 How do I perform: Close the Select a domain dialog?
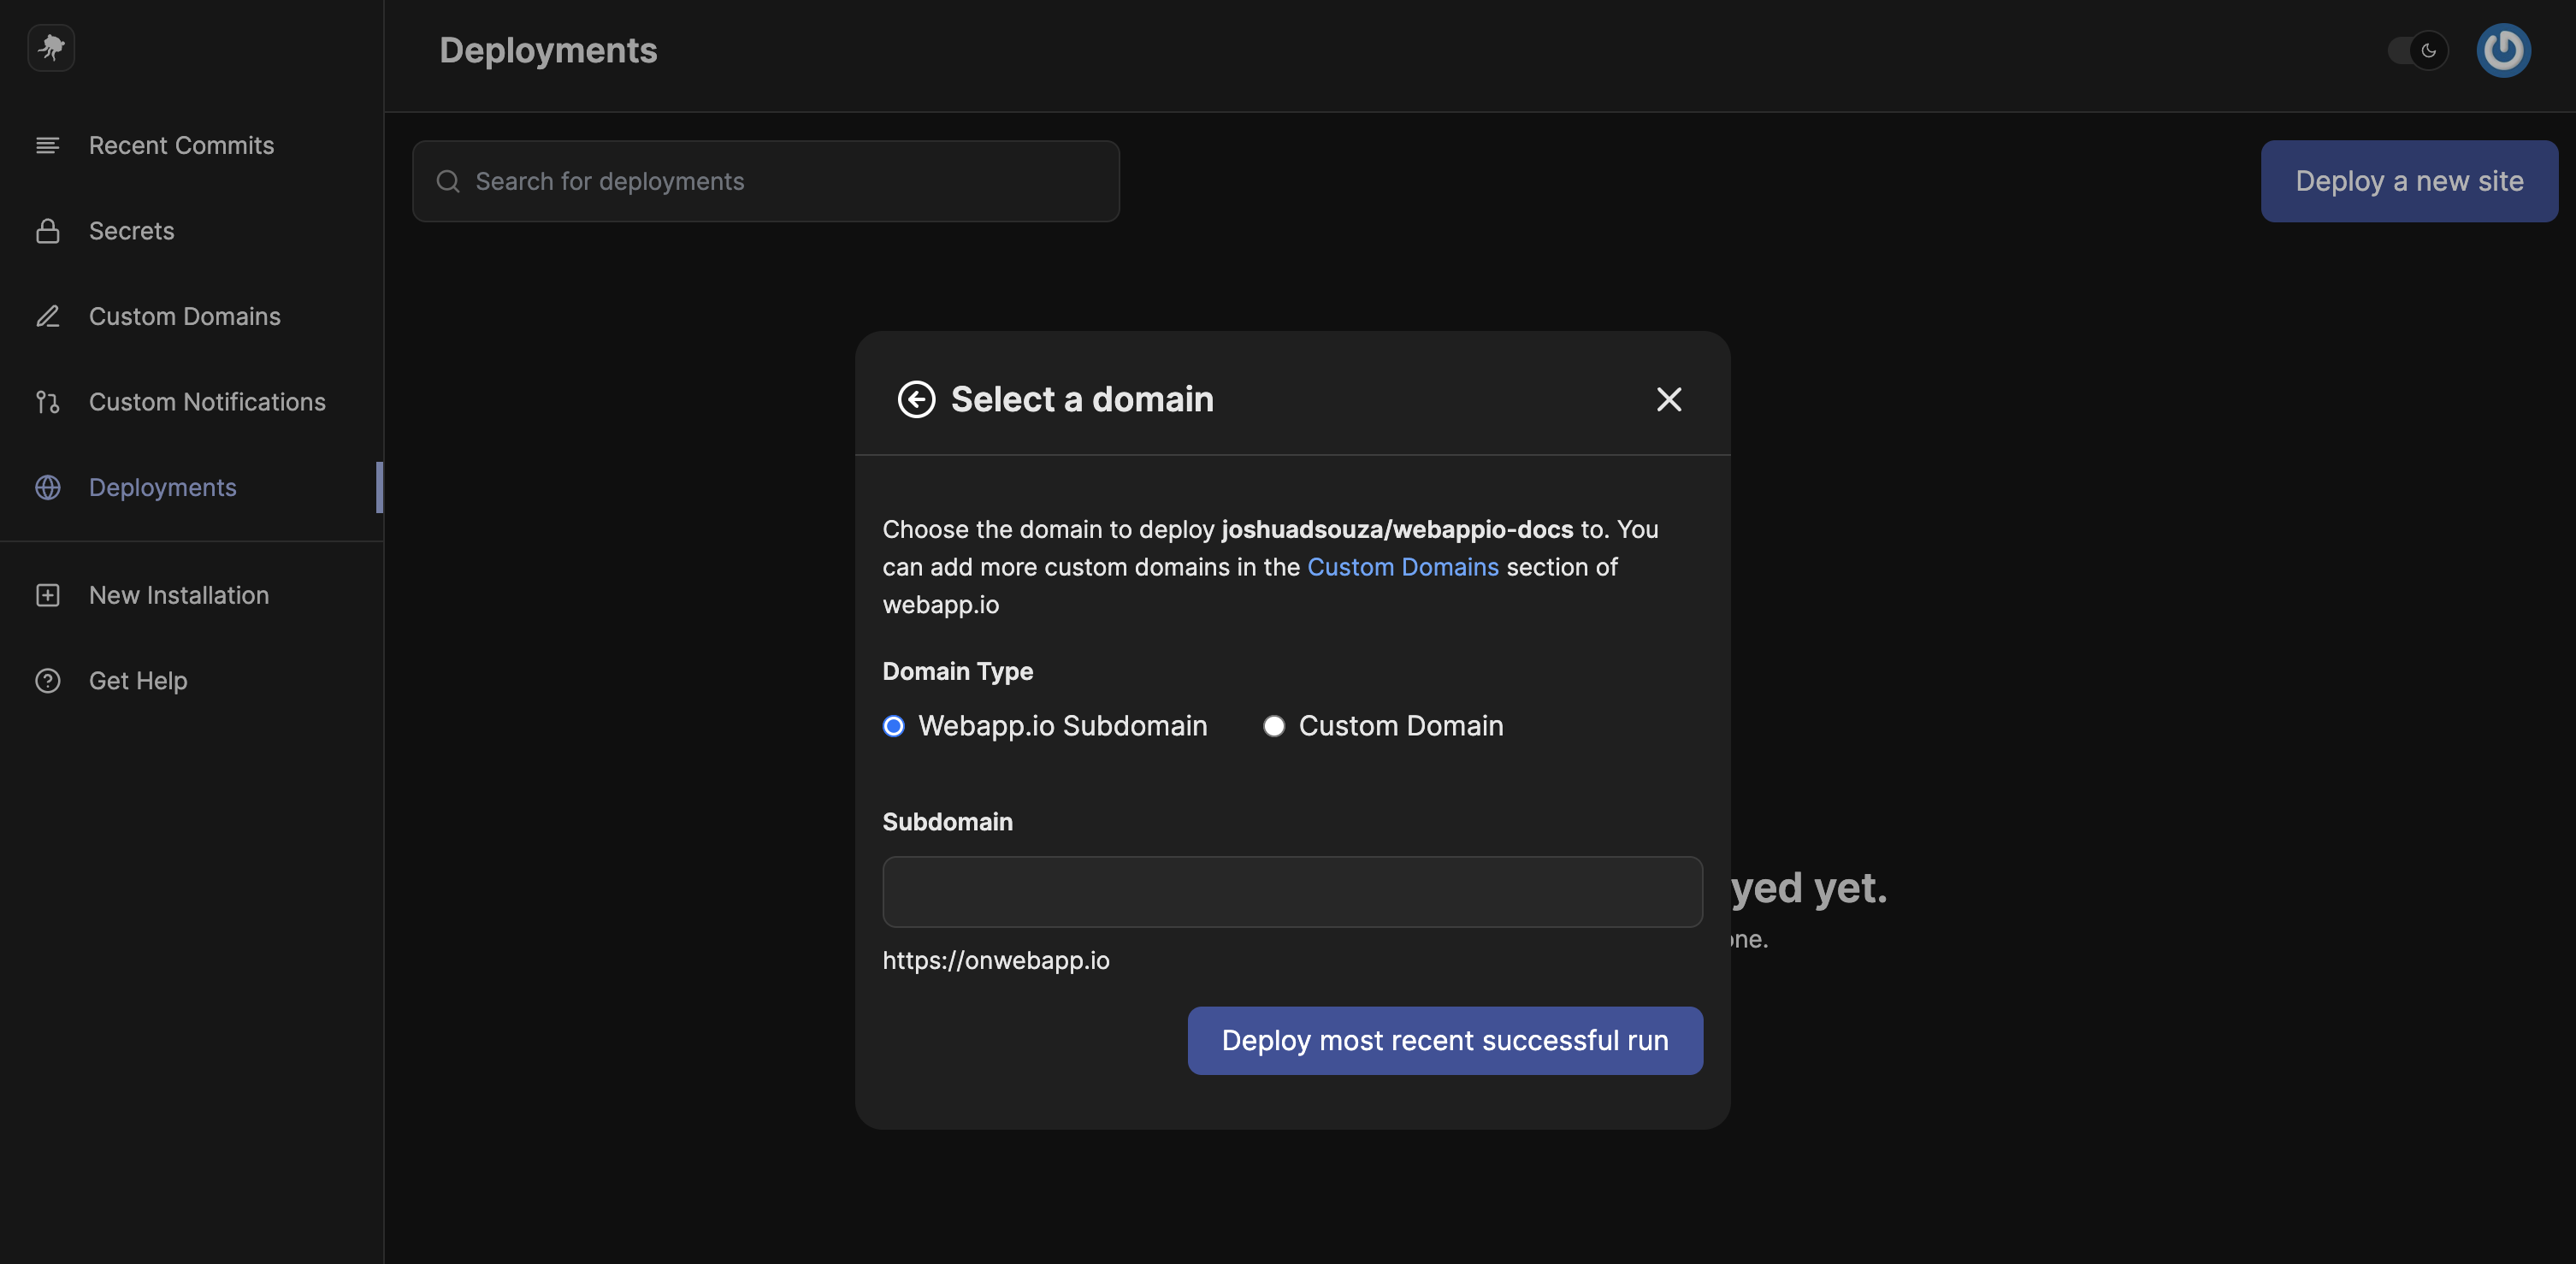(x=1669, y=399)
